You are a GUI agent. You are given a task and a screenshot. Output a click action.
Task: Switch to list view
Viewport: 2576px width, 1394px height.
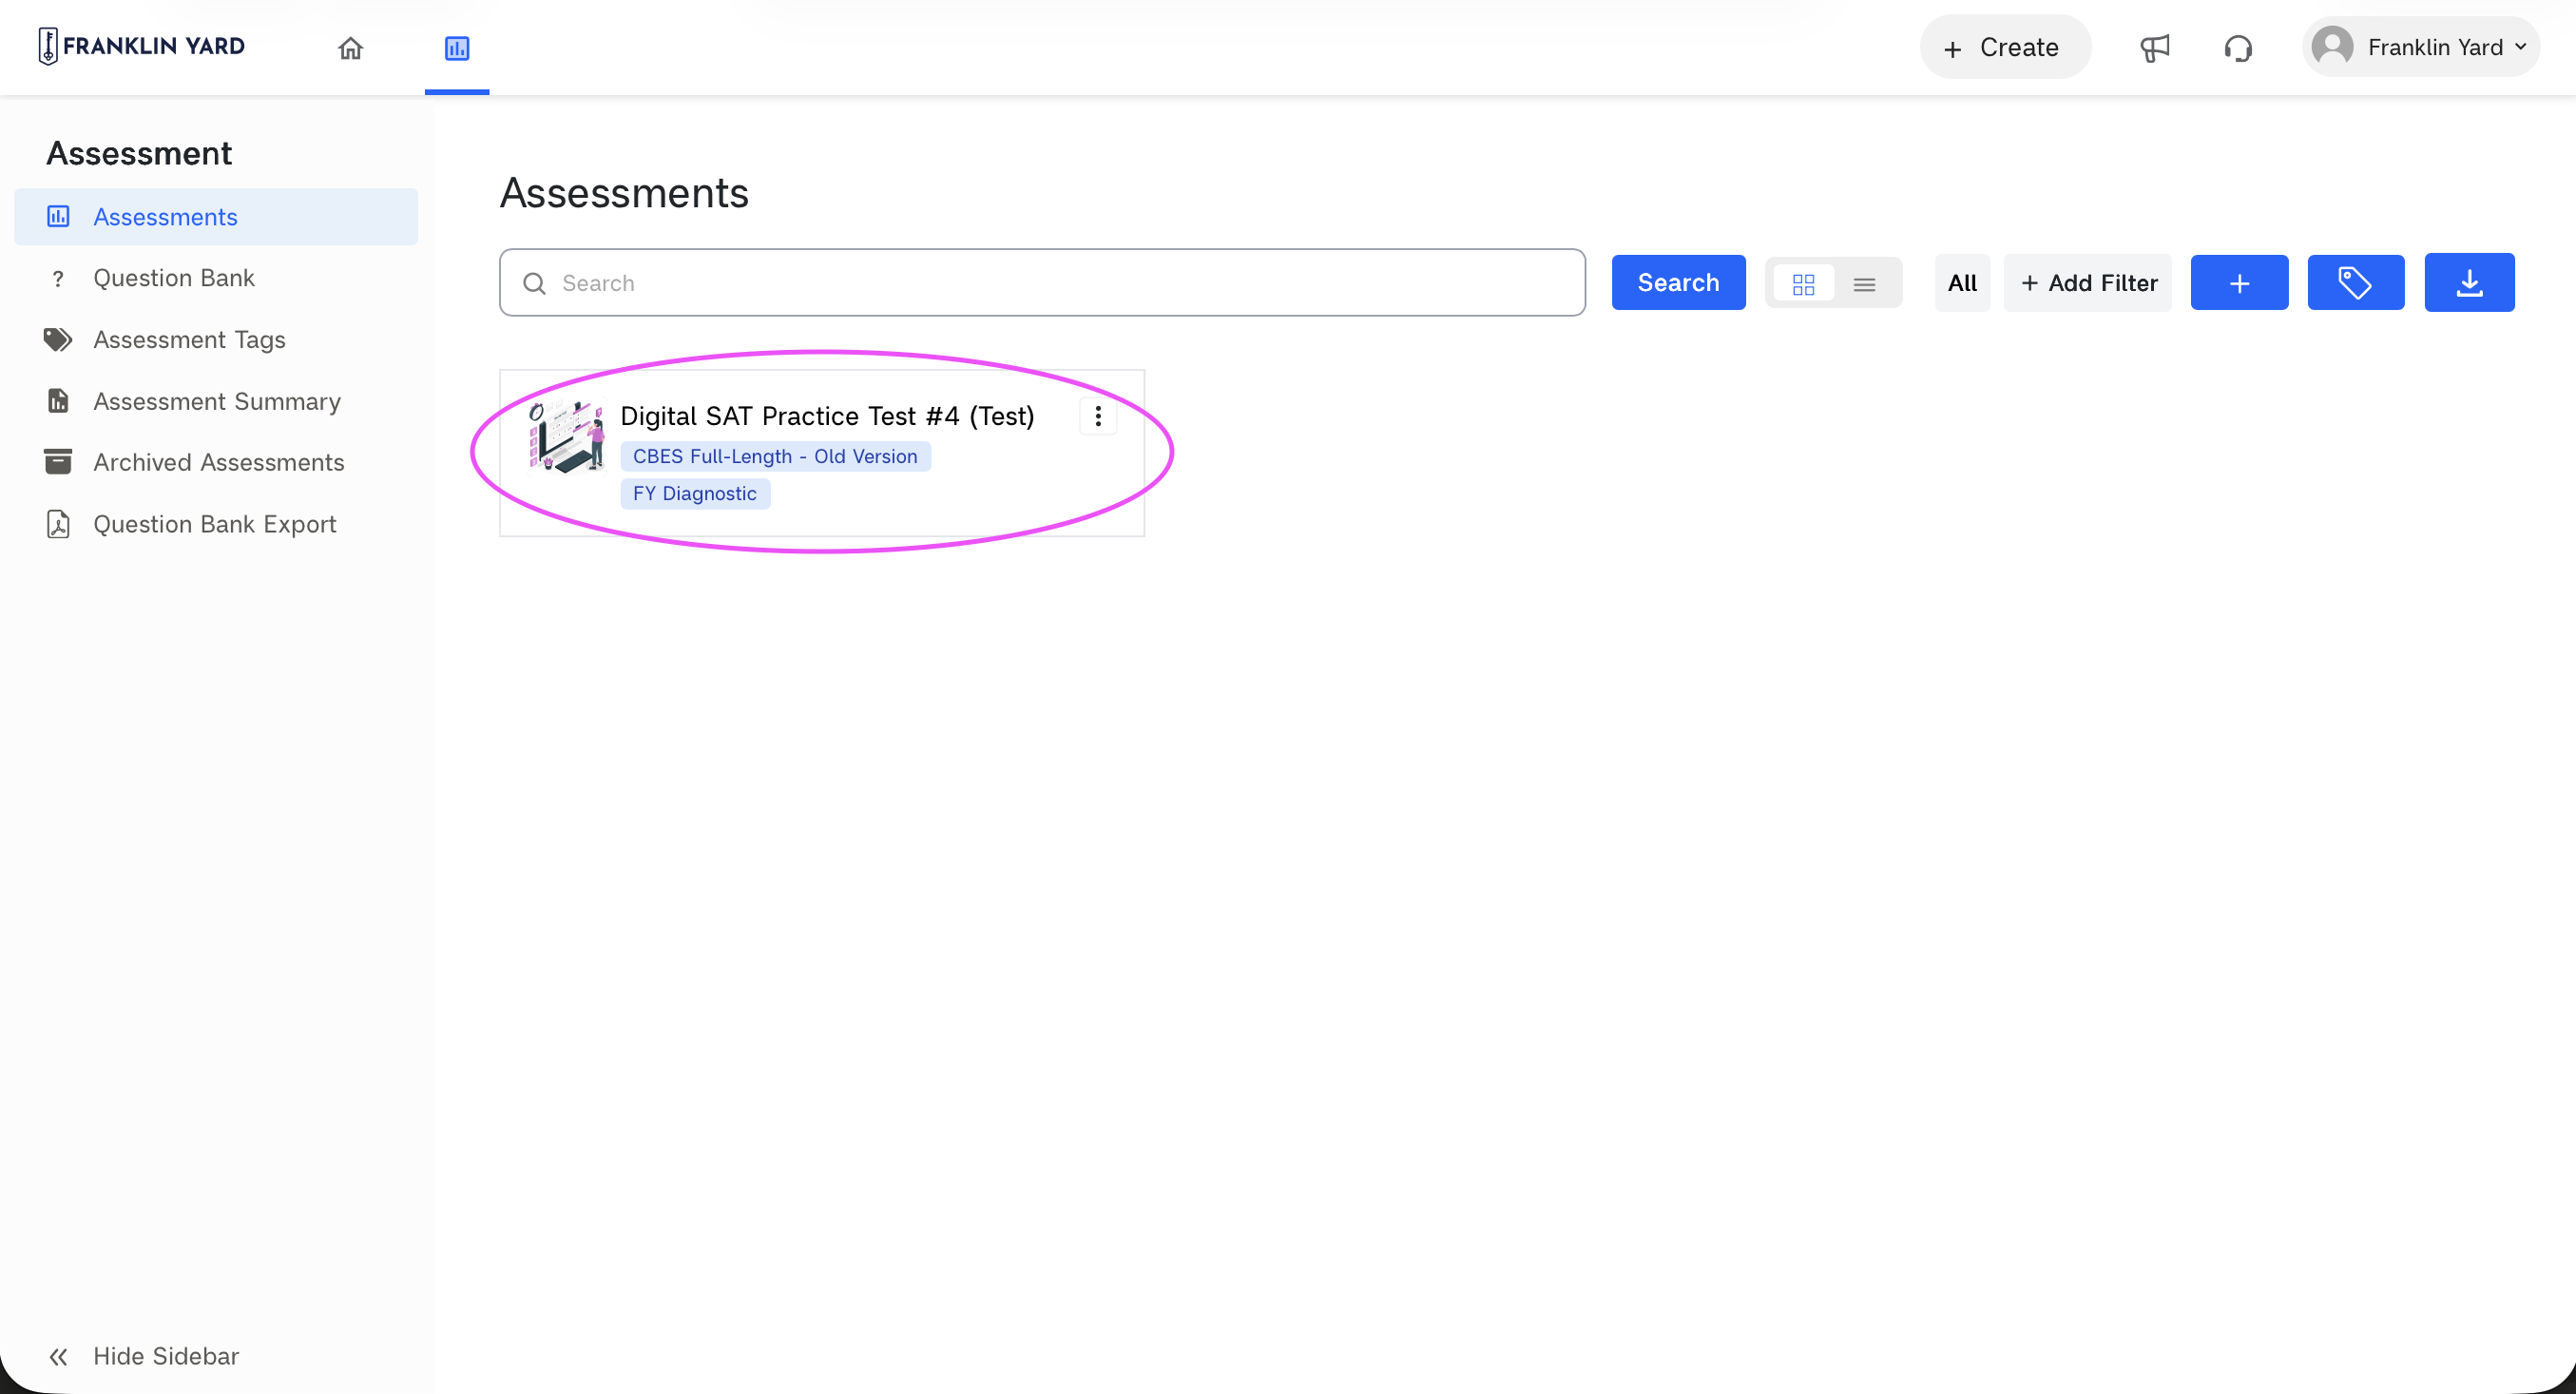pos(1864,284)
